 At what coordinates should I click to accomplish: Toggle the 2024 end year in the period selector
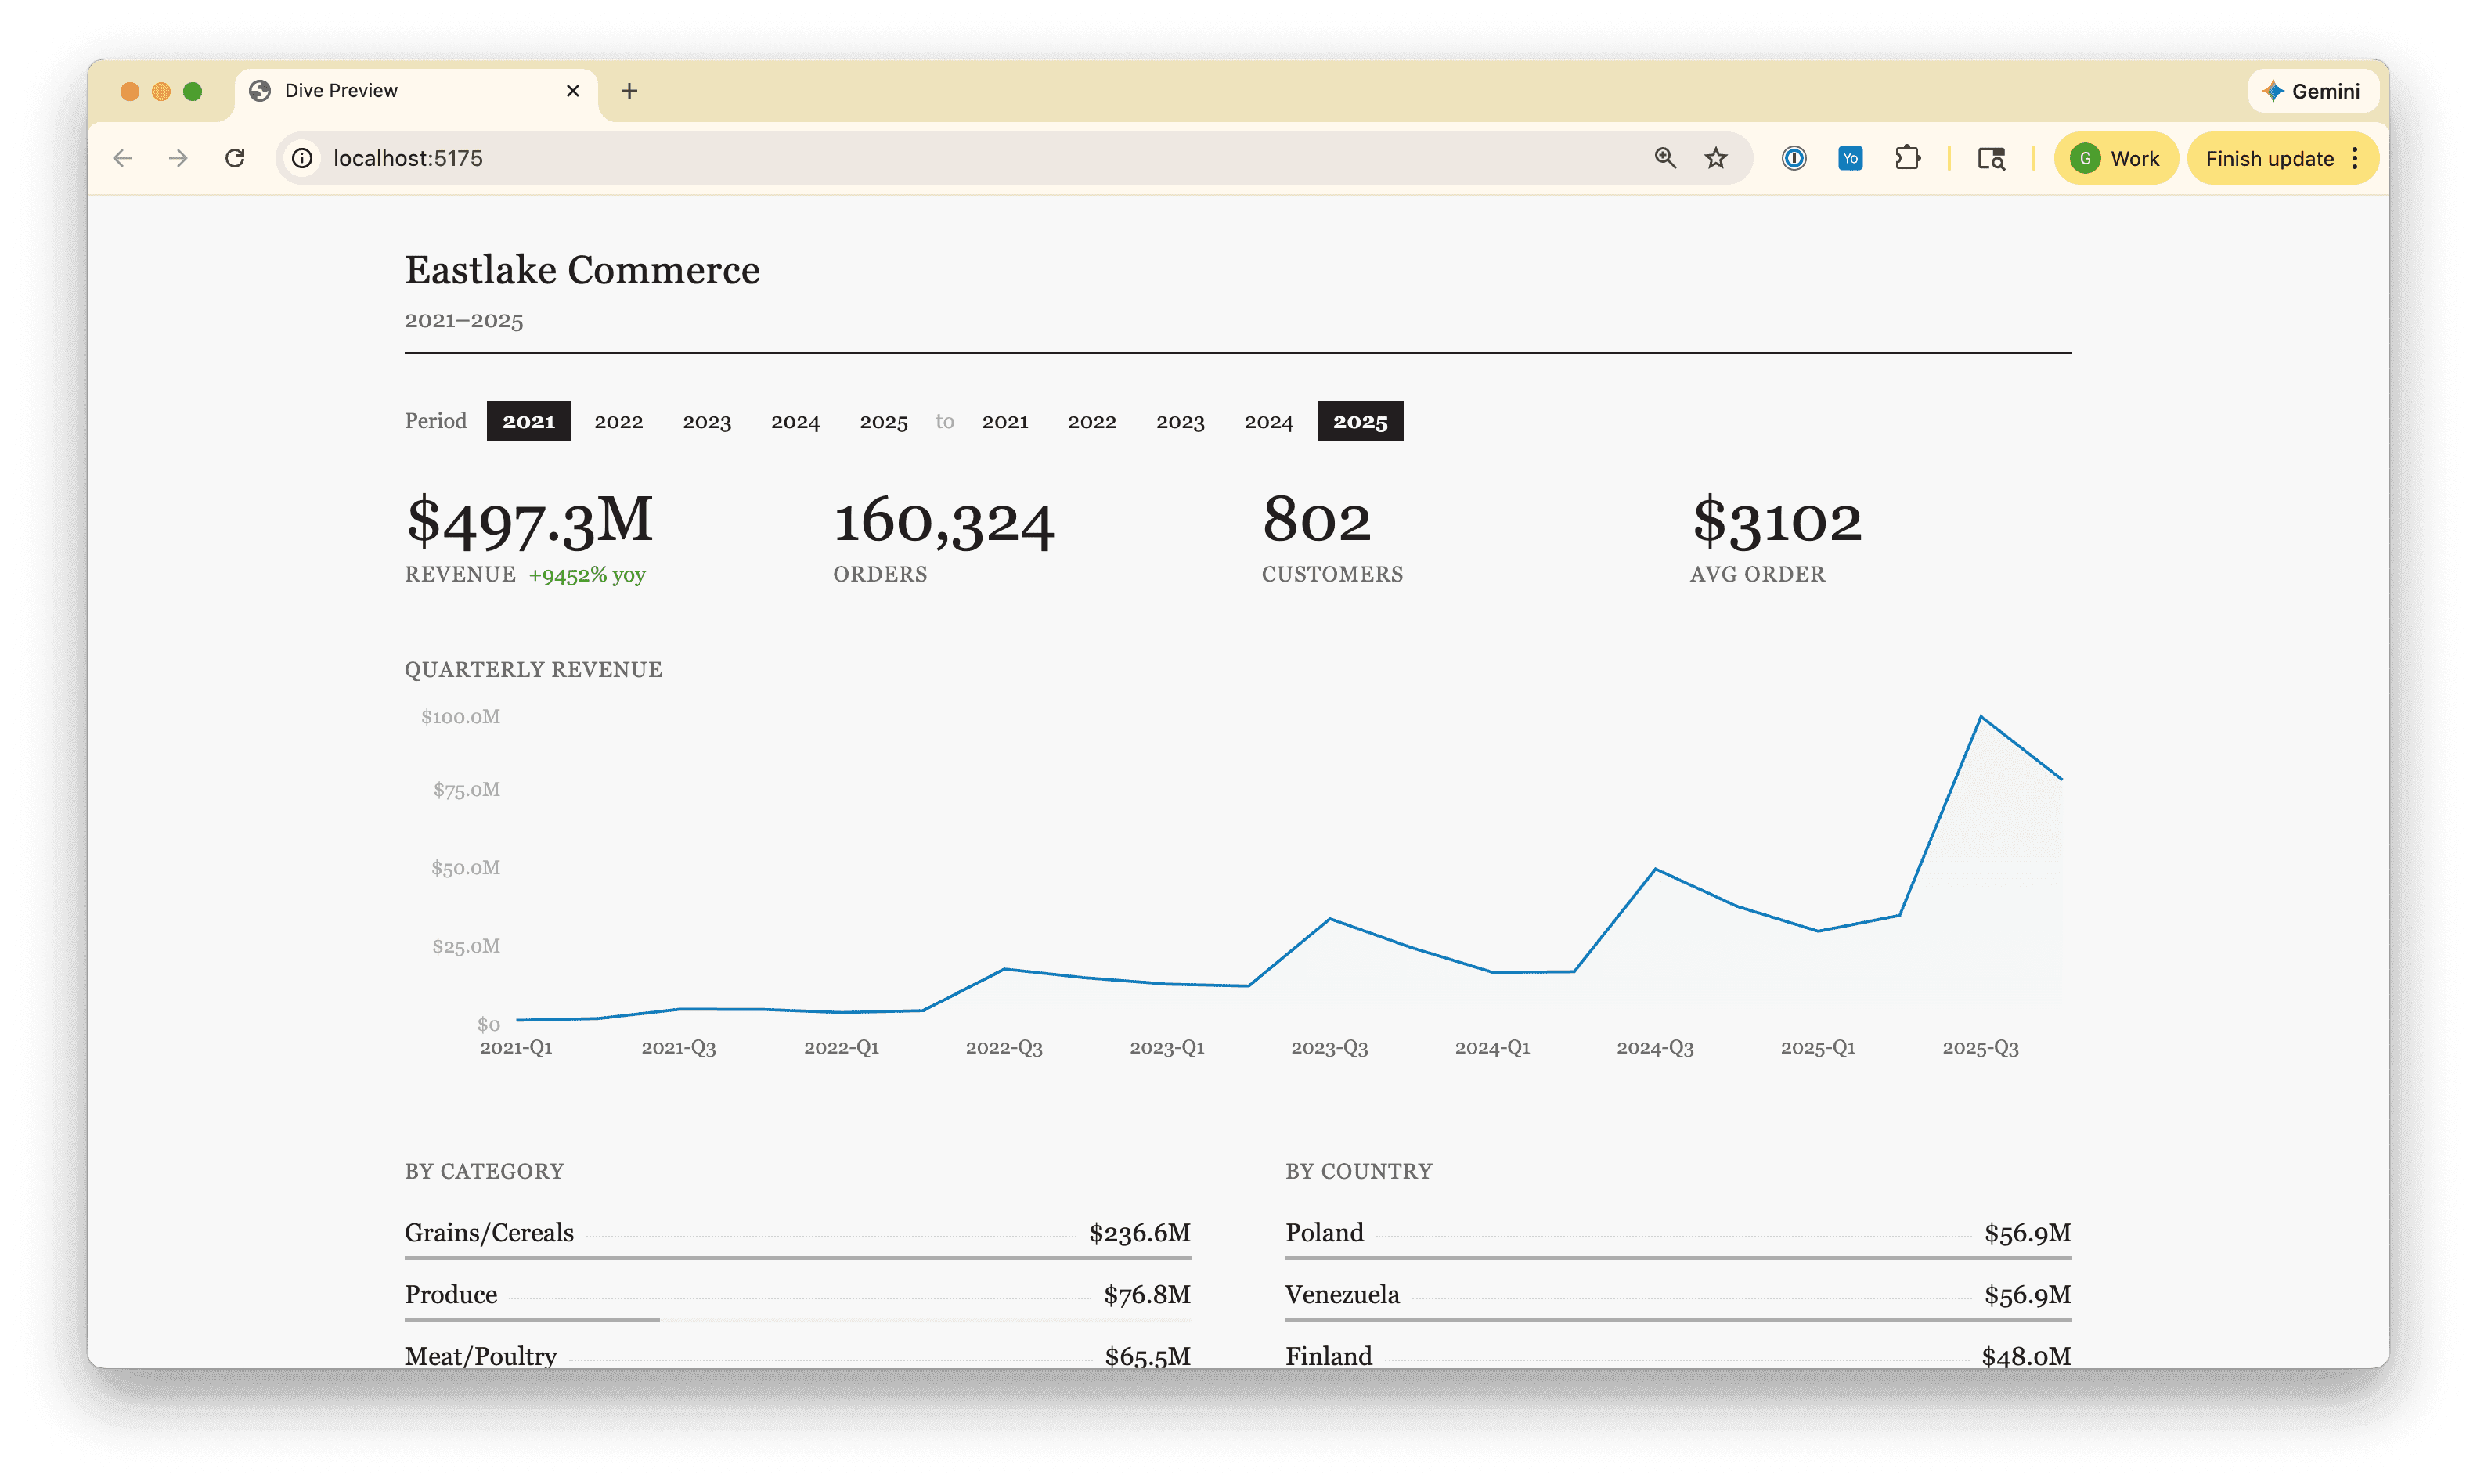[1268, 421]
